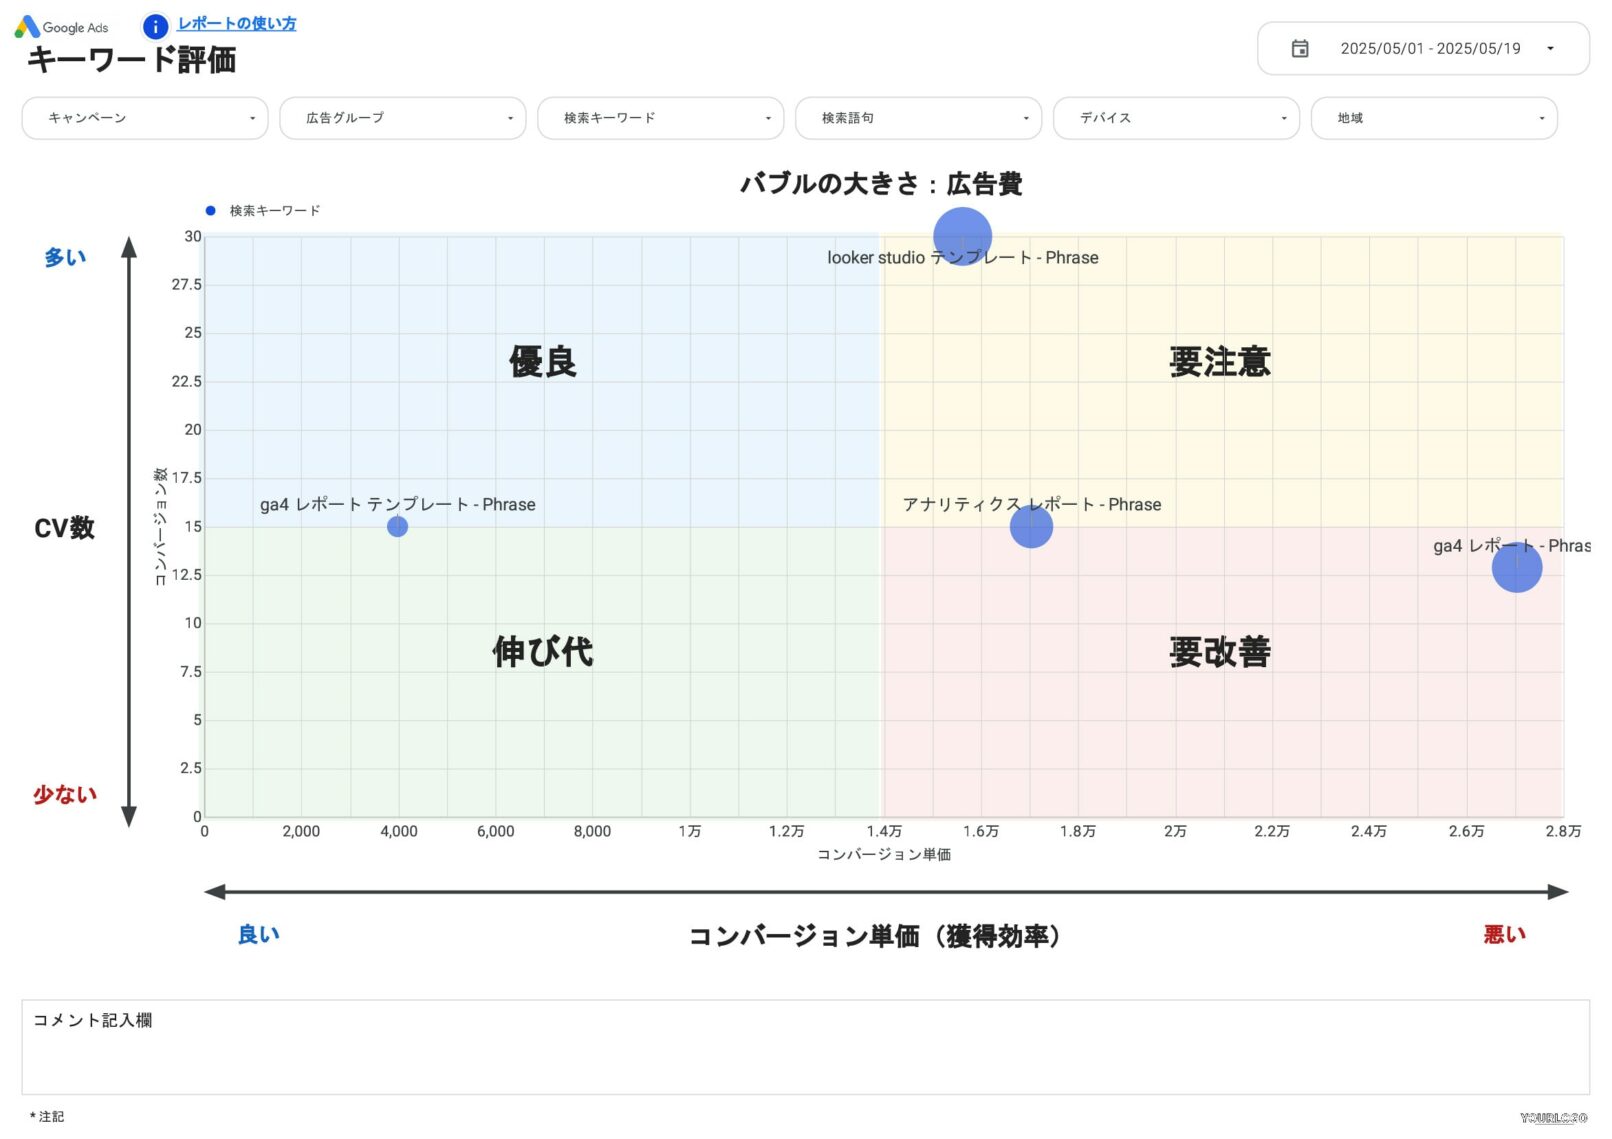Open the date range 2025/05/01 - 2025/05/19 selector
1612x1139 pixels.
pyautogui.click(x=1430, y=48)
